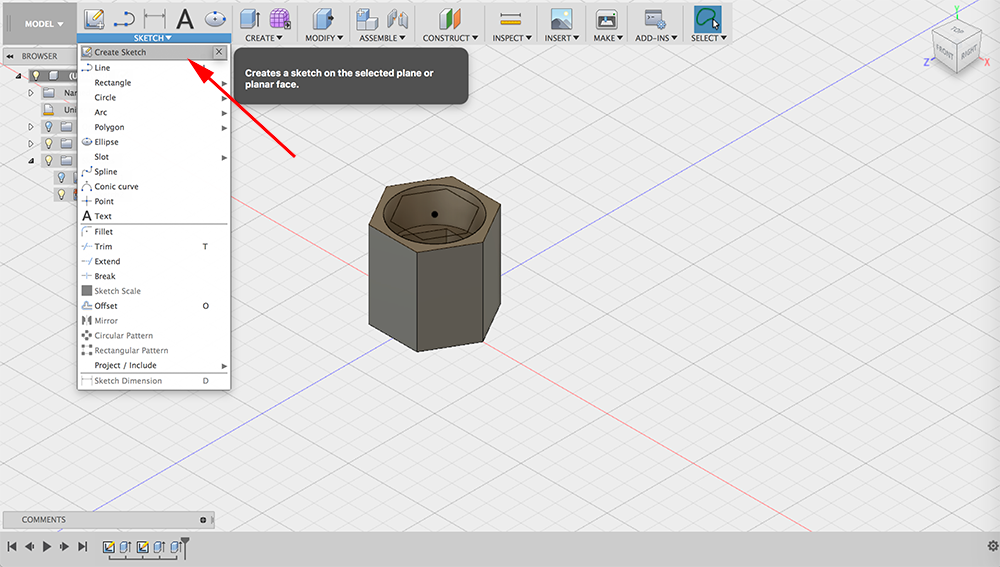Choose Fillet from the Sketch menu
This screenshot has width=1000, height=567.
(154, 232)
